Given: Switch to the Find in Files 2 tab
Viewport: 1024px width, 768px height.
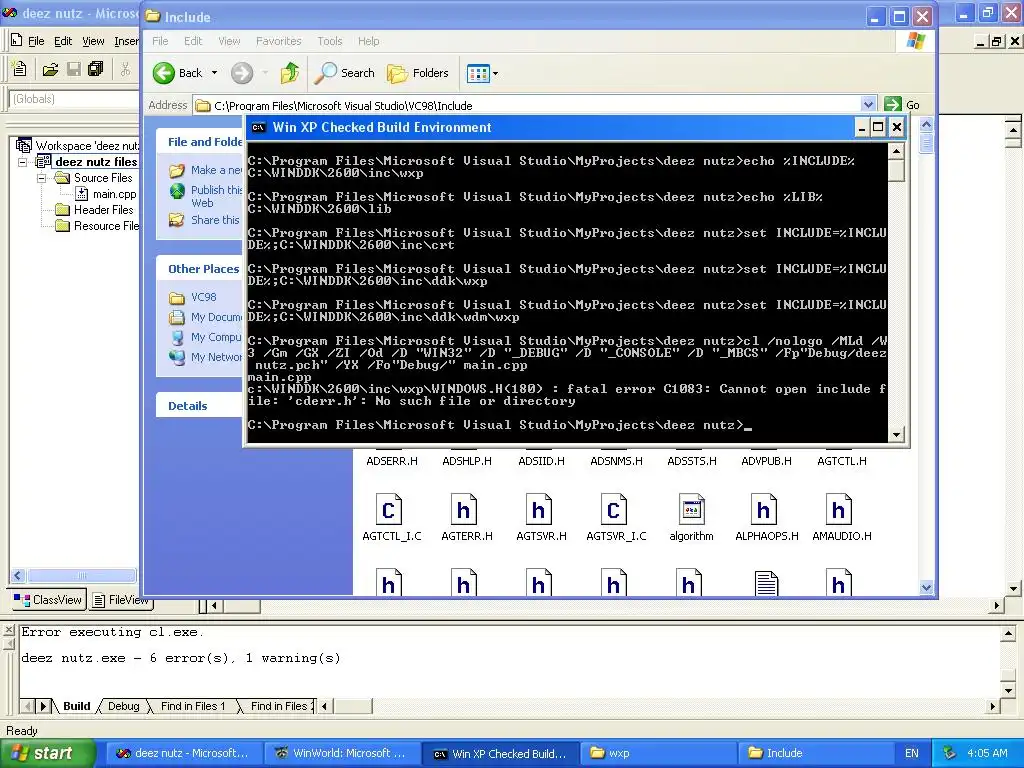Looking at the screenshot, I should (279, 706).
